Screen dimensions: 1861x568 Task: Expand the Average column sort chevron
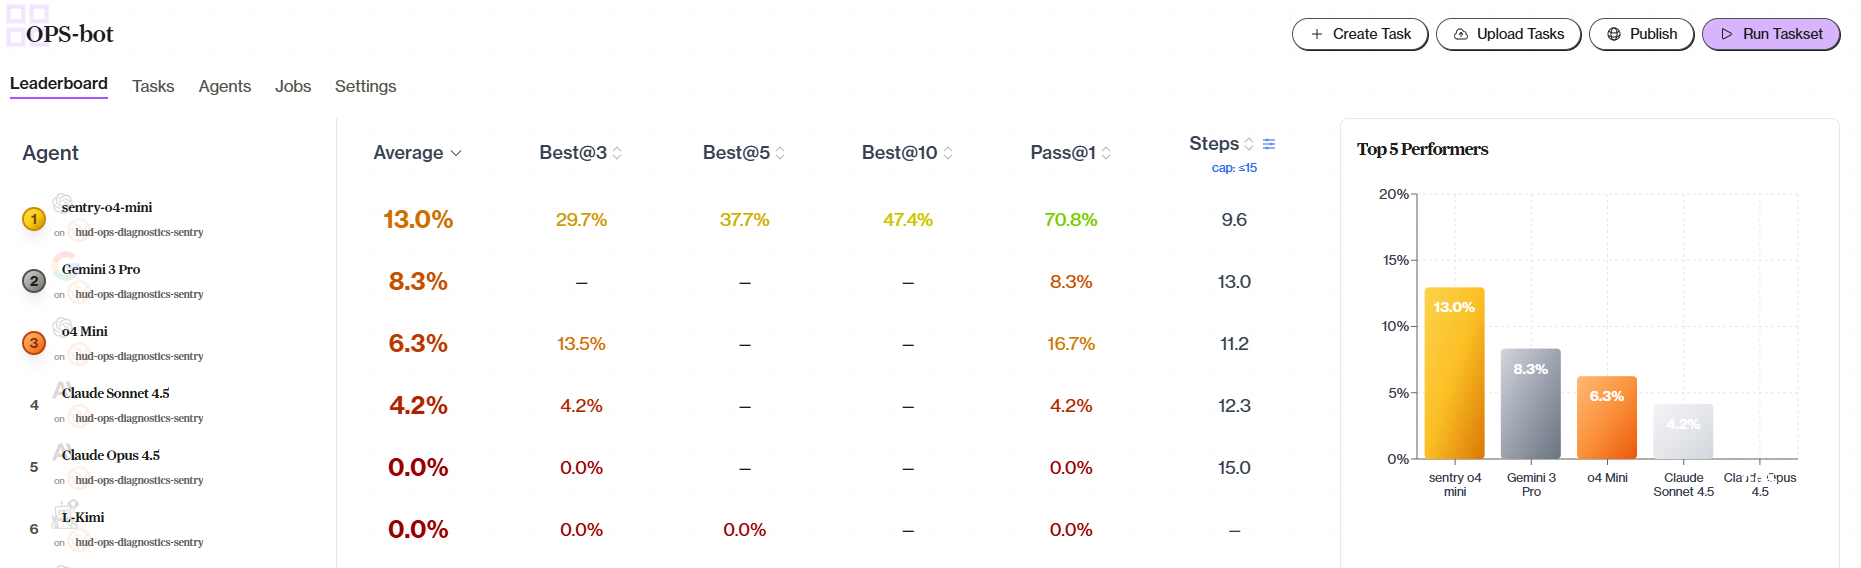tap(456, 153)
